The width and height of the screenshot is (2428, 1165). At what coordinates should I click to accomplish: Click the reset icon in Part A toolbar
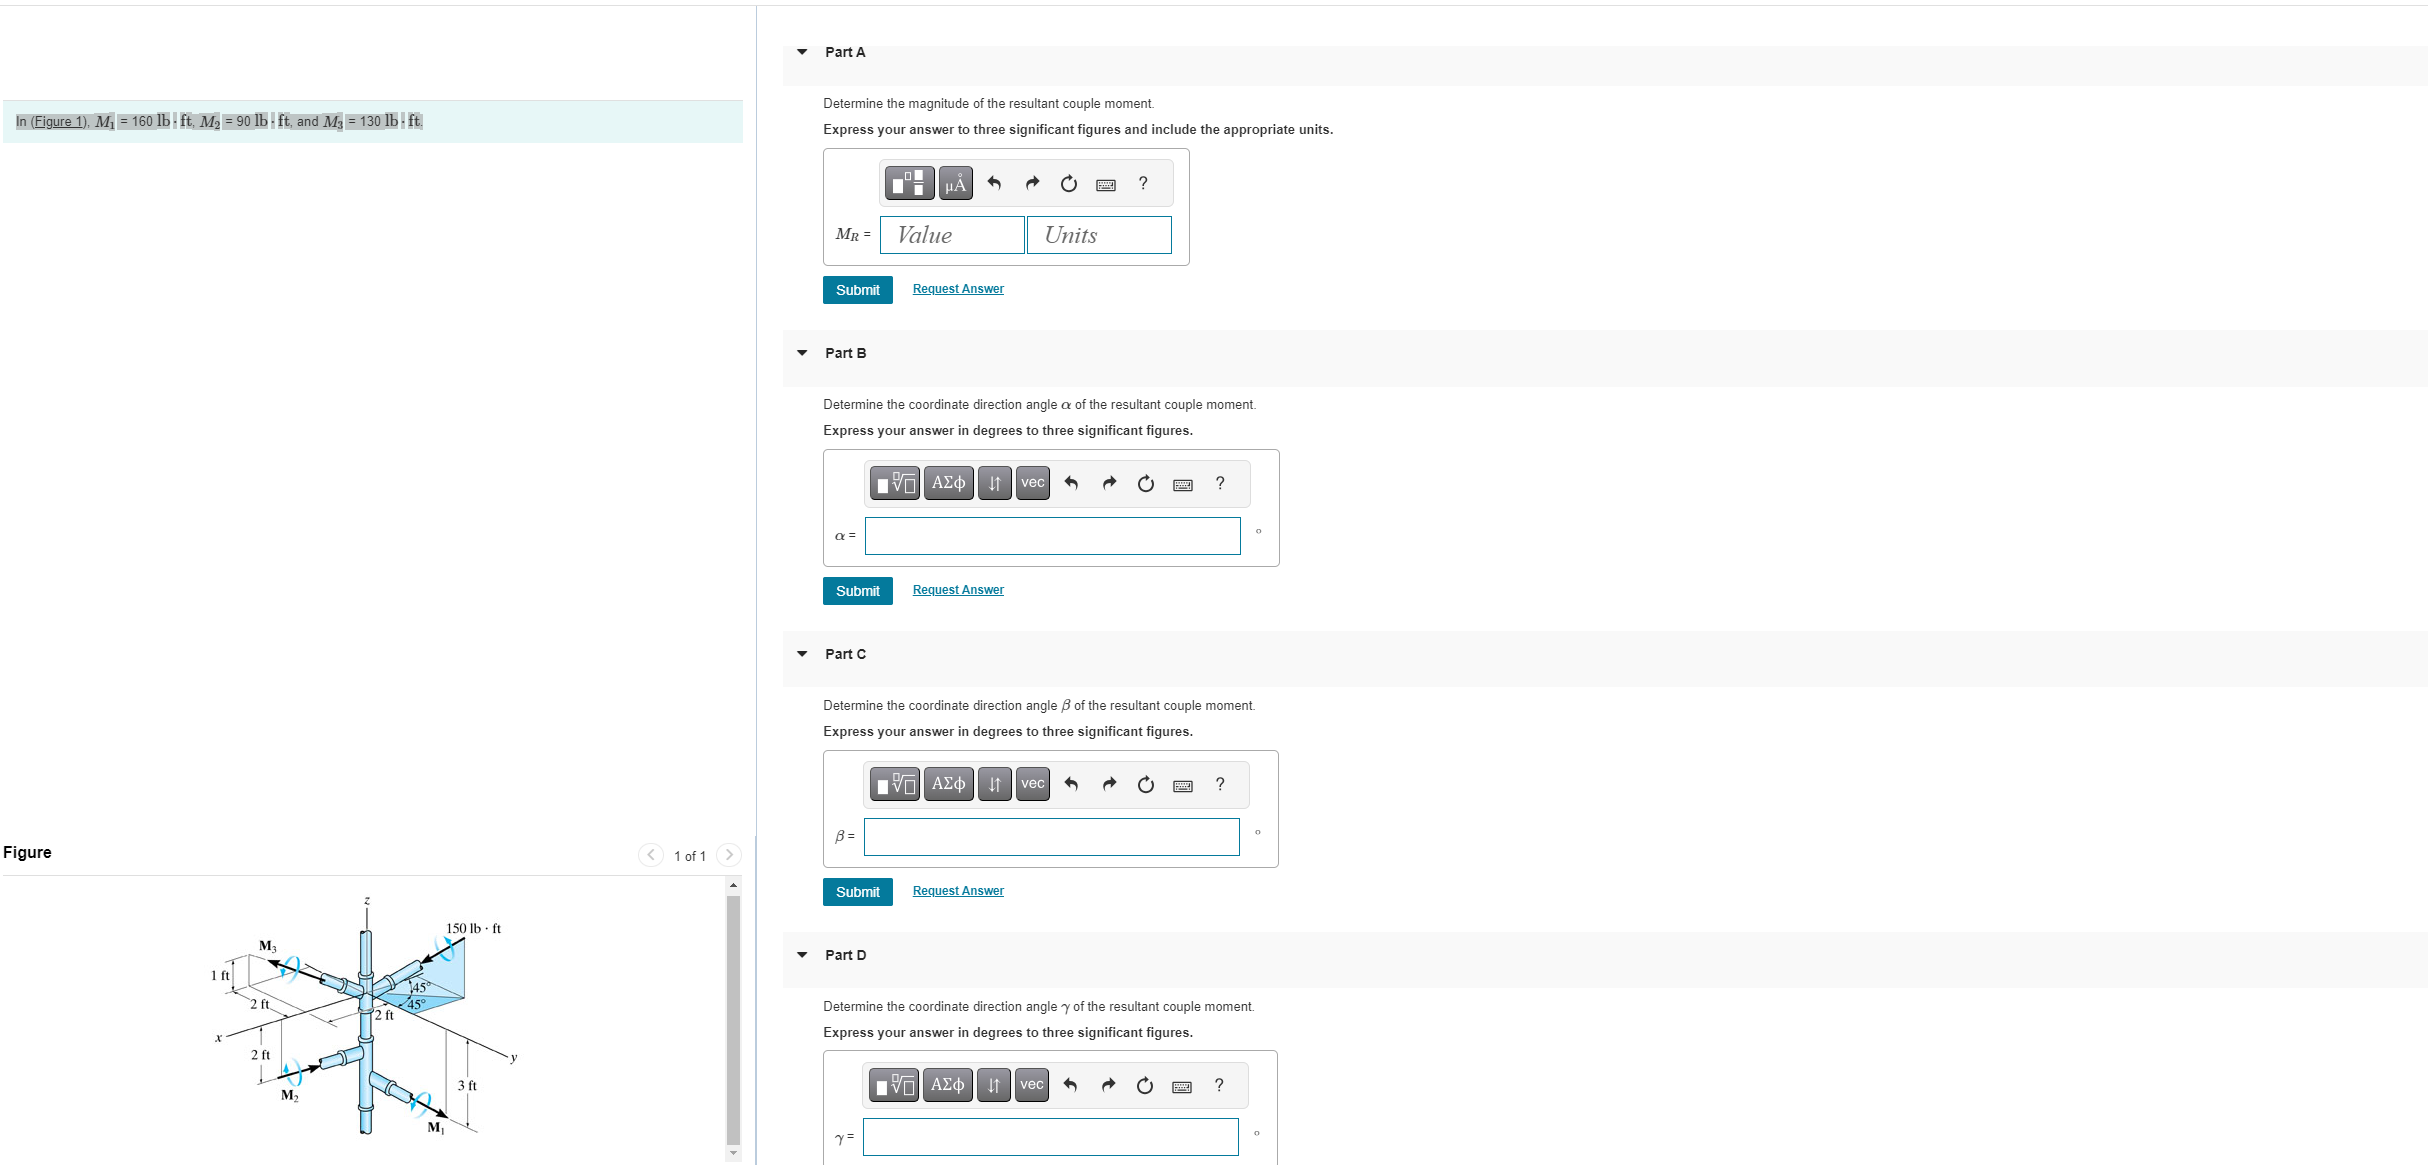[x=1068, y=183]
